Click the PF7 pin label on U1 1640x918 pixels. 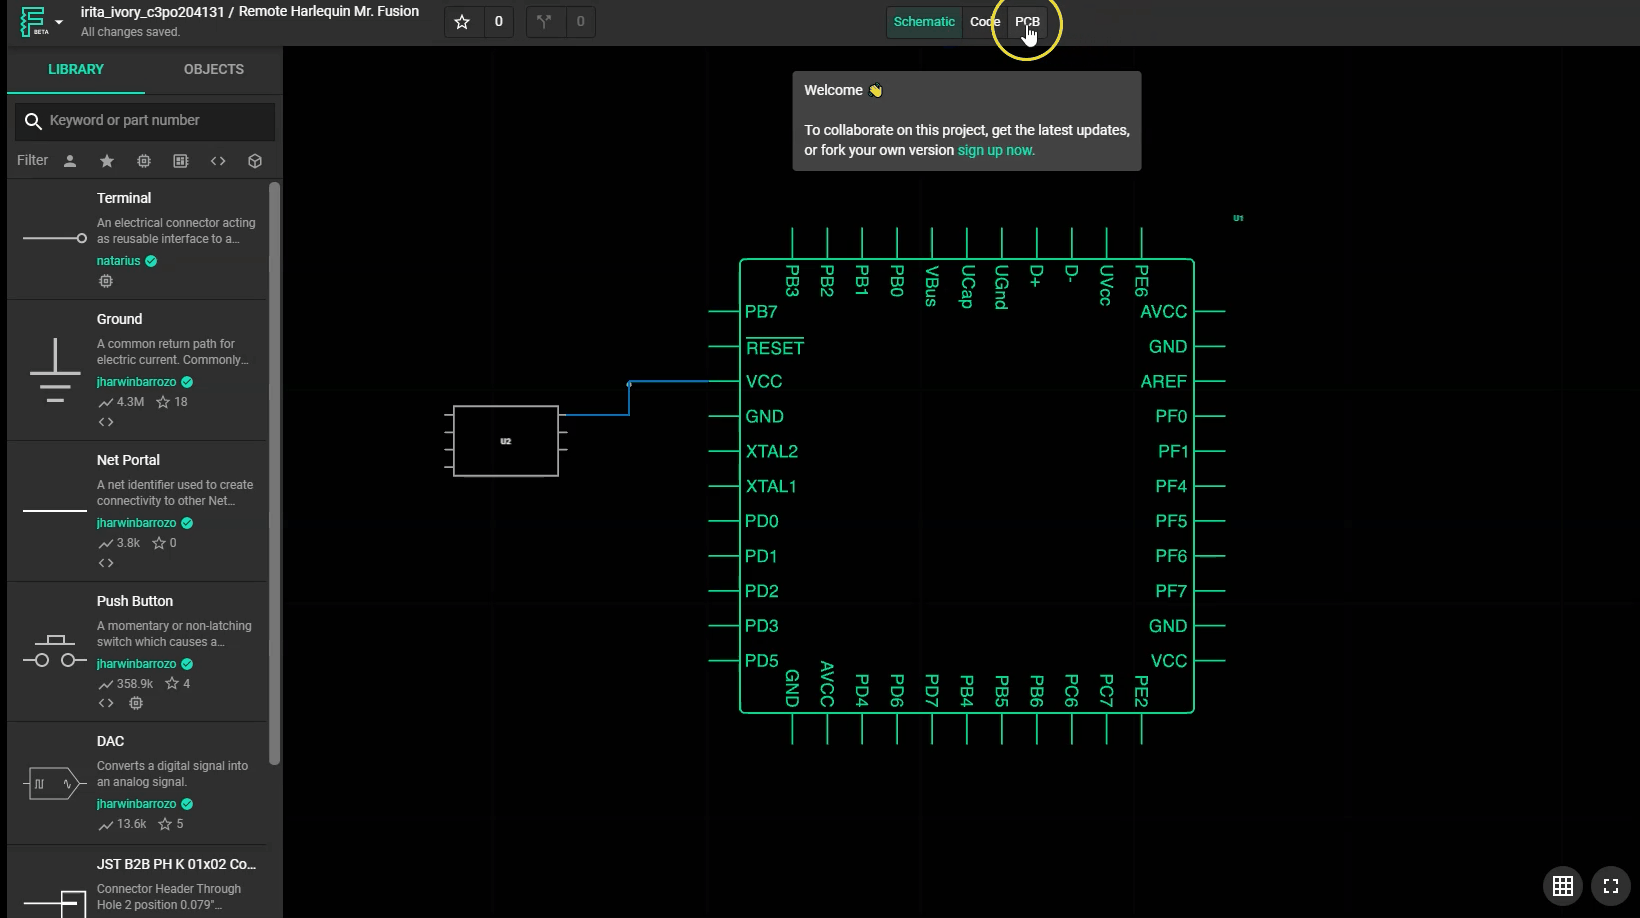point(1171,591)
